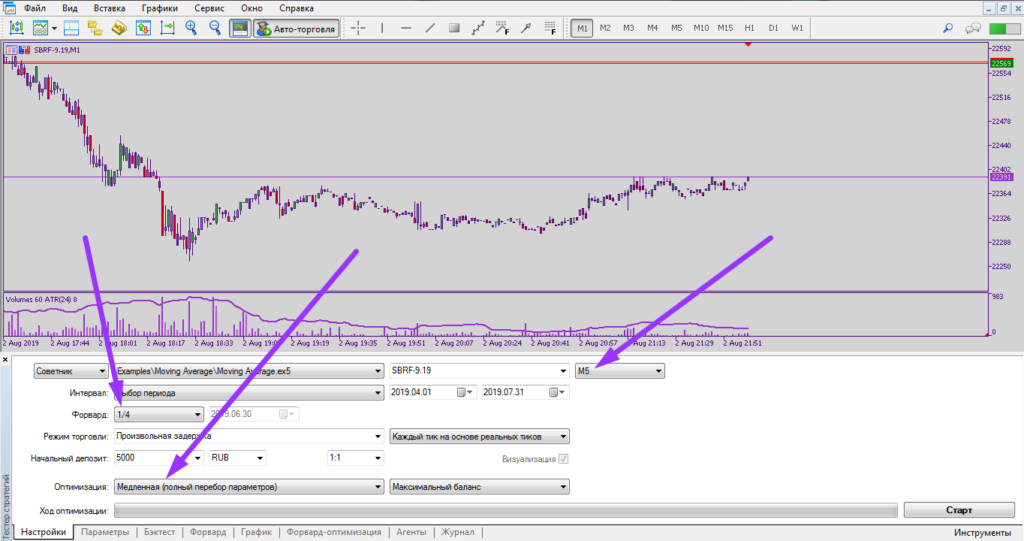Switch chart to M1 timeframe
Screen dimensions: 1024x541
point(582,28)
